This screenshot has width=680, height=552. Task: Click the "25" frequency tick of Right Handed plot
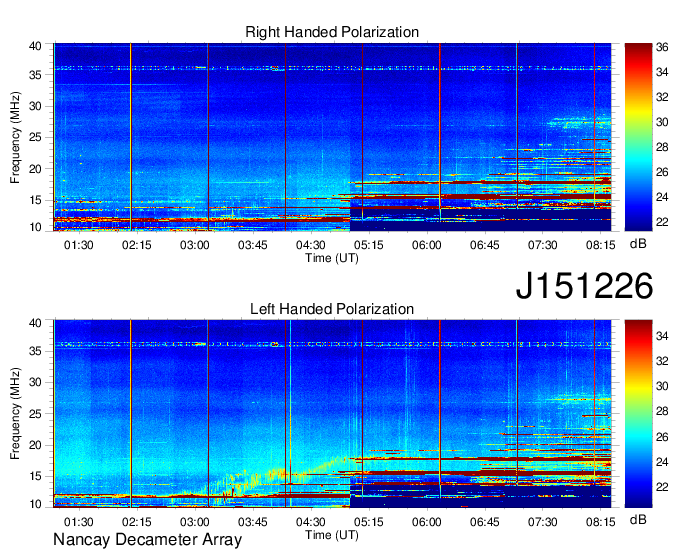click(35, 138)
